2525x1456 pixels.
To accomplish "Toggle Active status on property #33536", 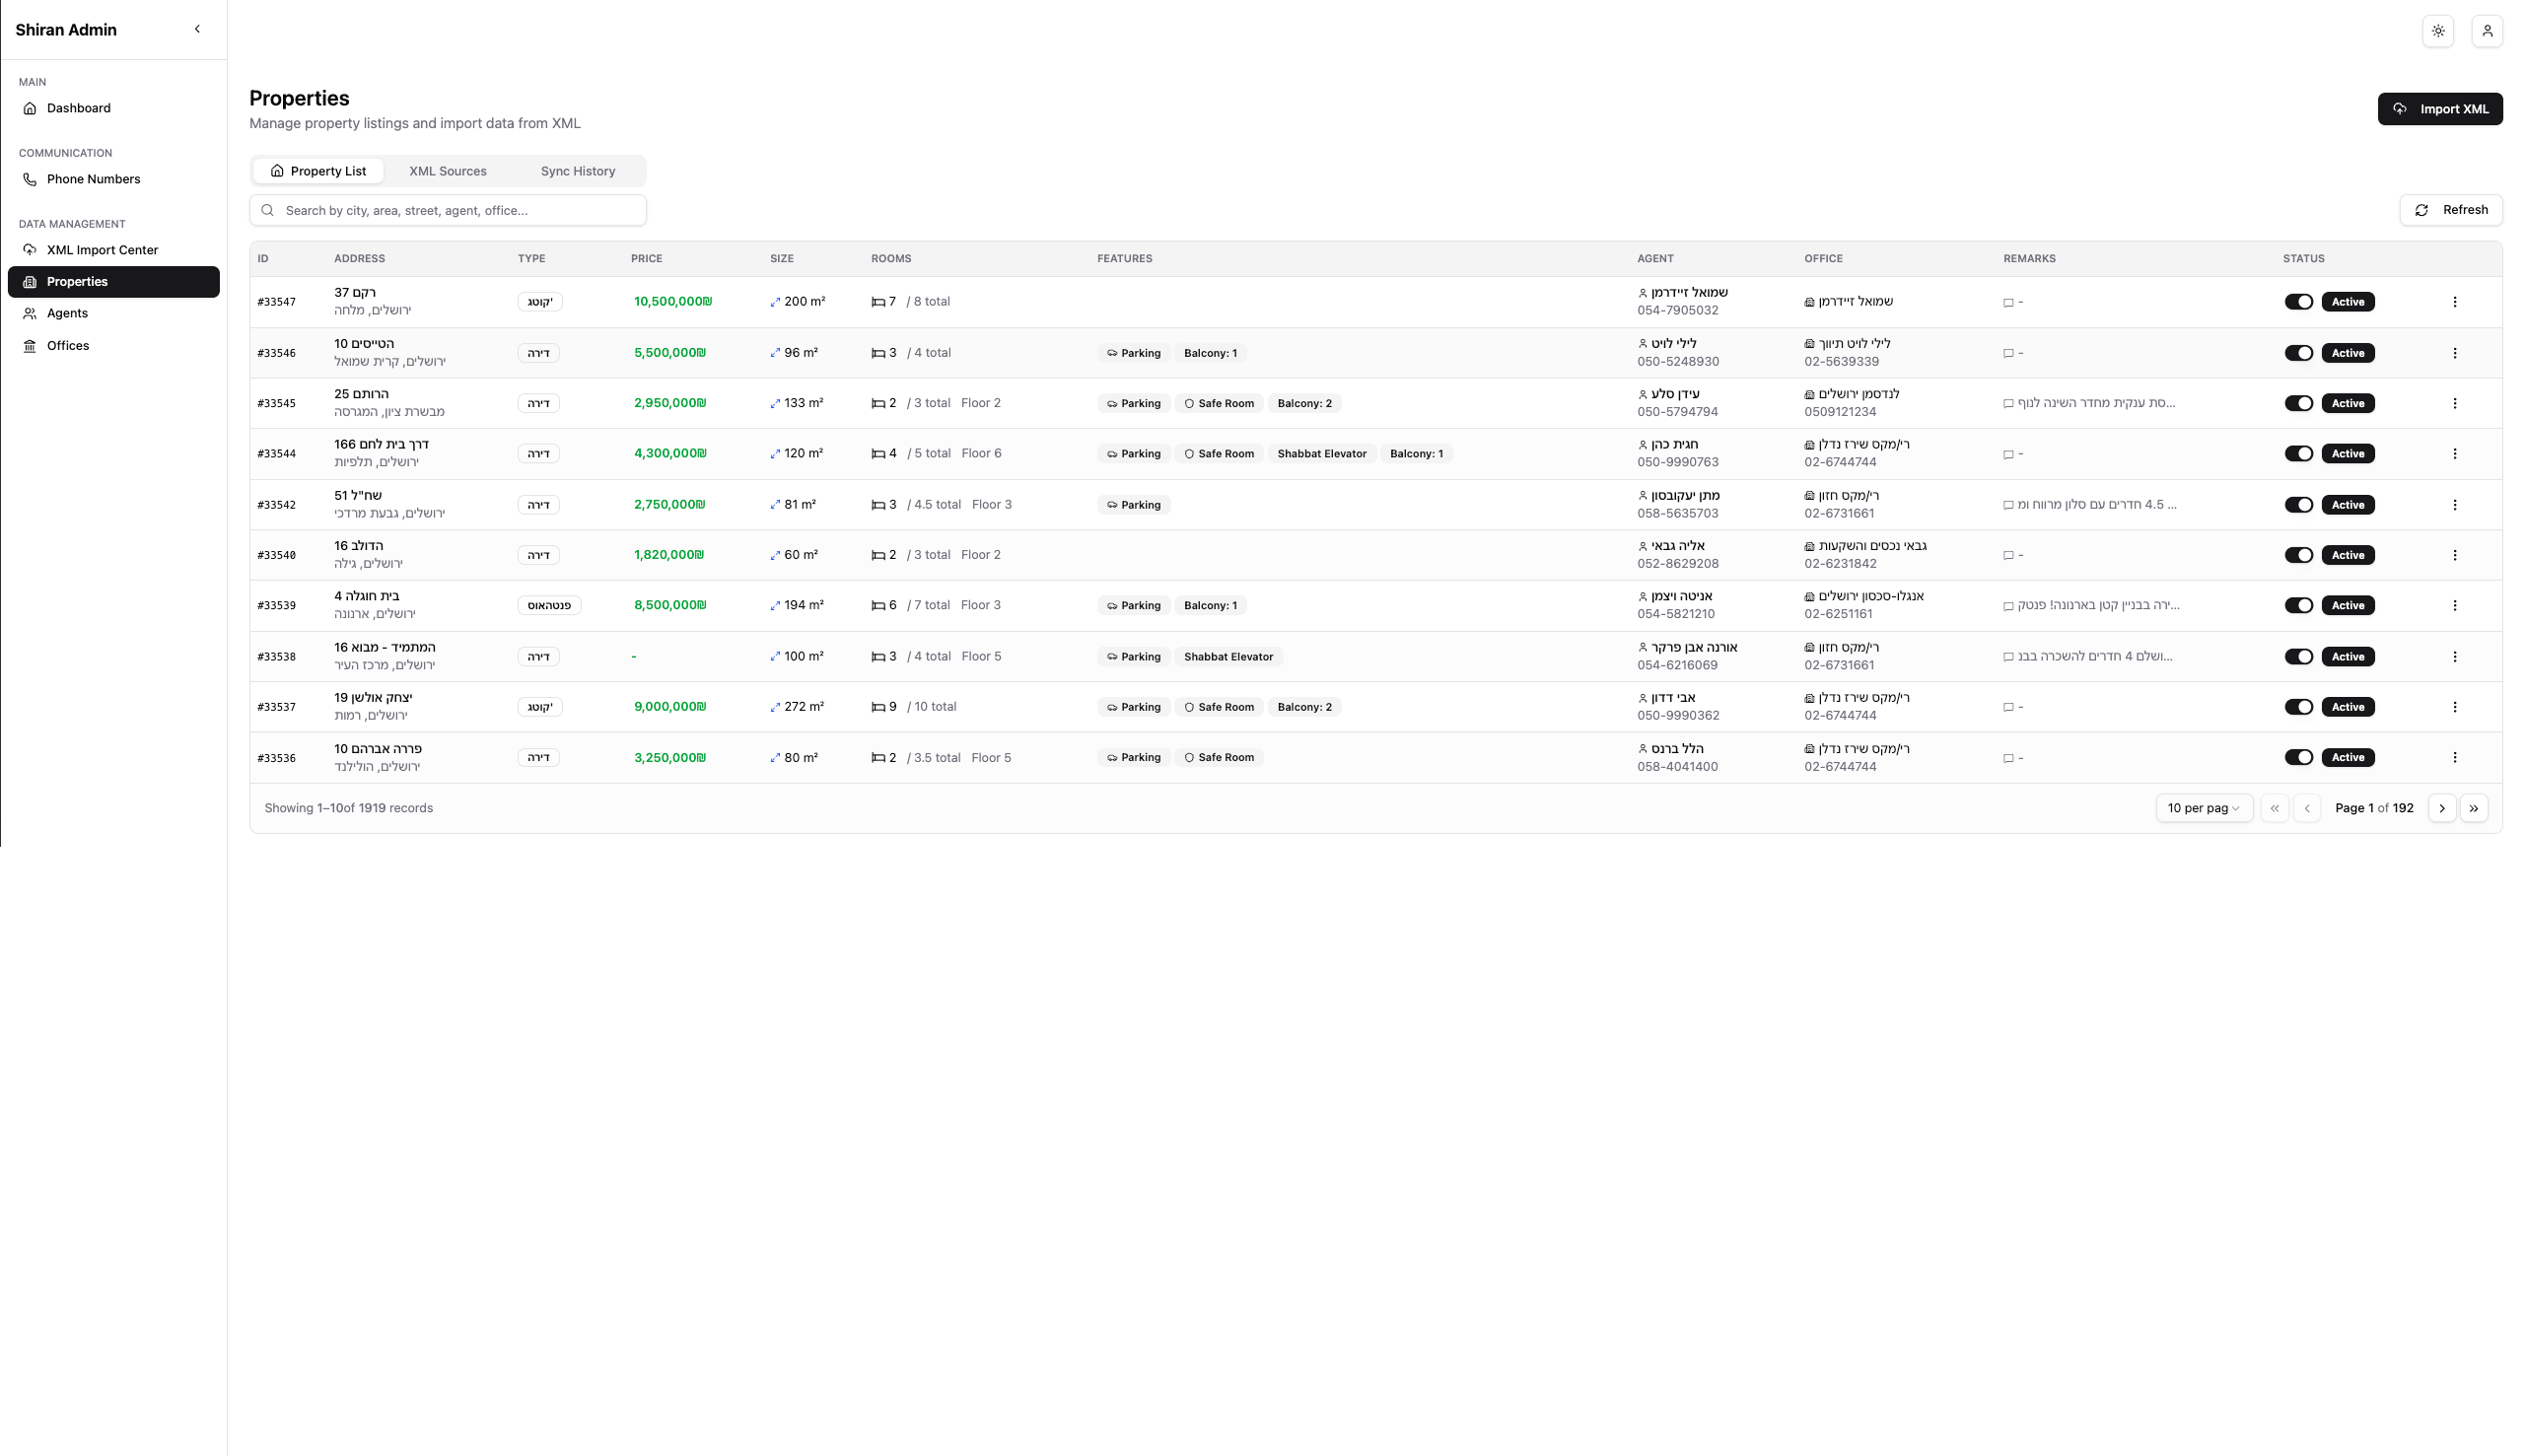I will [2300, 757].
